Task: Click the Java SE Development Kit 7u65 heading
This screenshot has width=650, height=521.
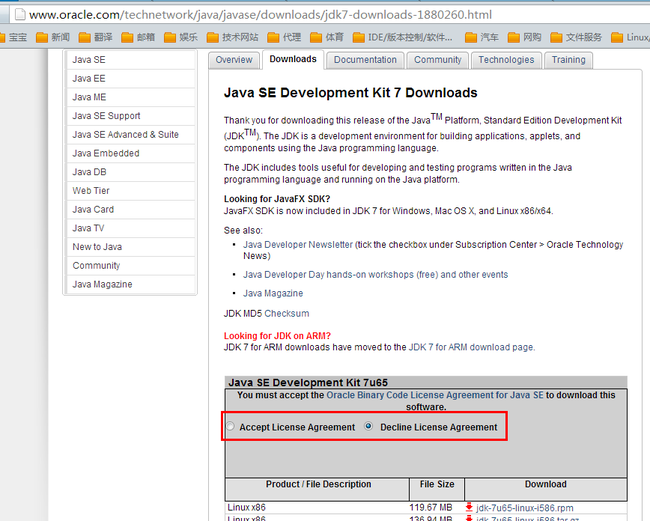Action: pyautogui.click(x=308, y=382)
